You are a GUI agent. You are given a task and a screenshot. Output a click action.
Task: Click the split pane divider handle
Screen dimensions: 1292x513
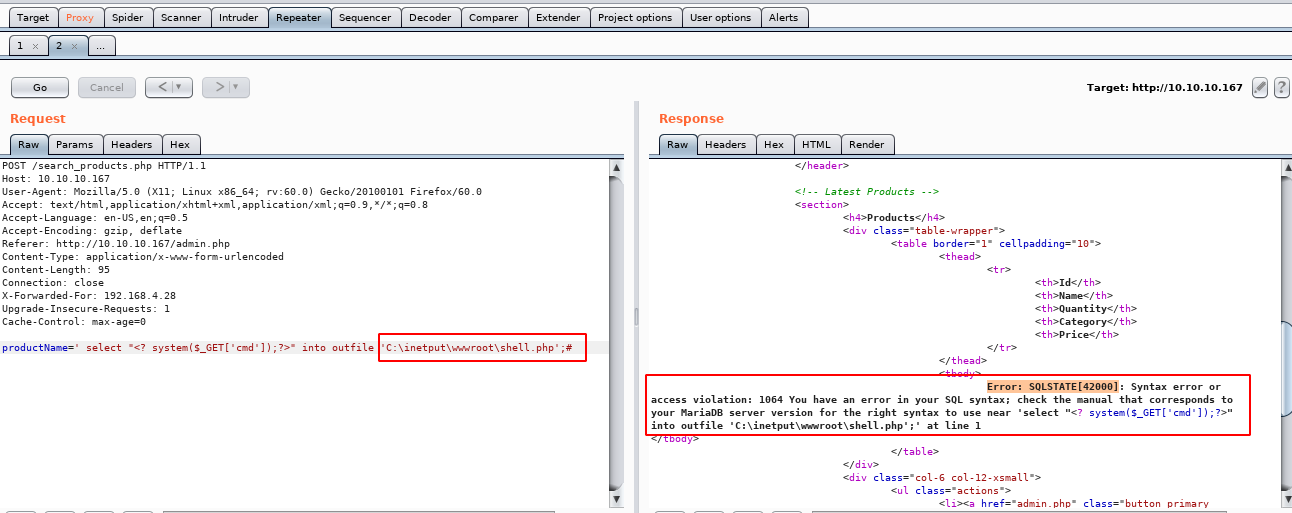636,315
